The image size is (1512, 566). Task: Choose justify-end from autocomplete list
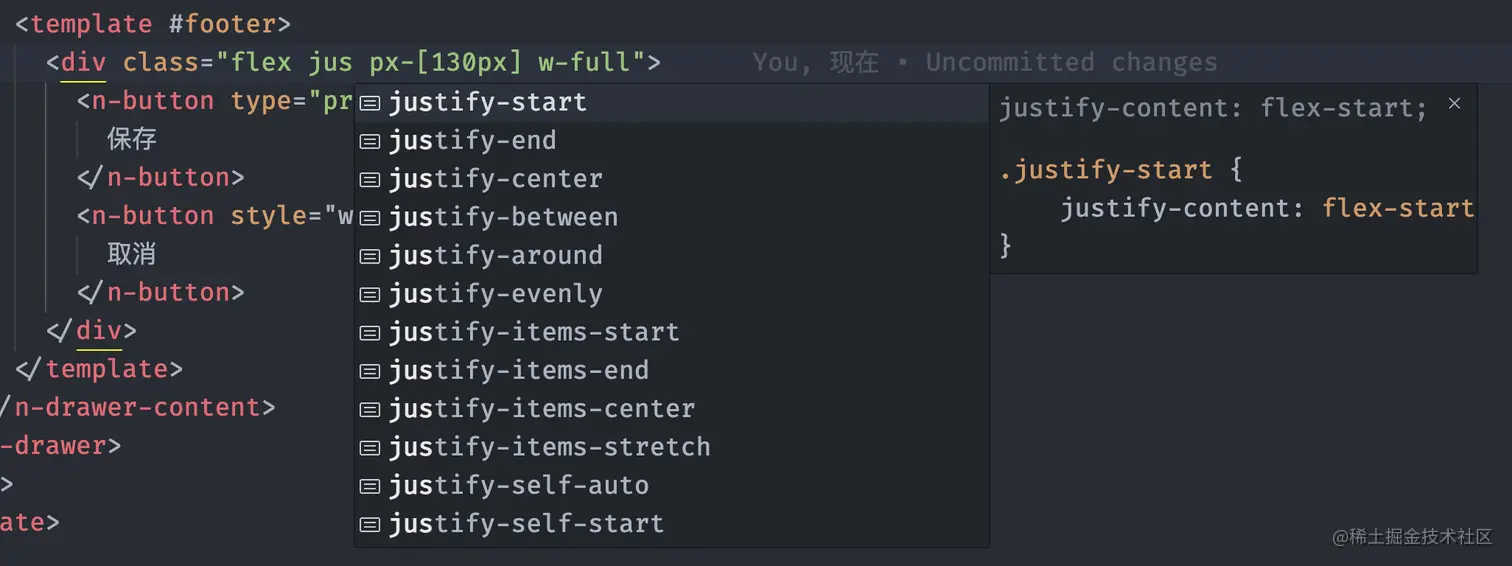pos(671,140)
